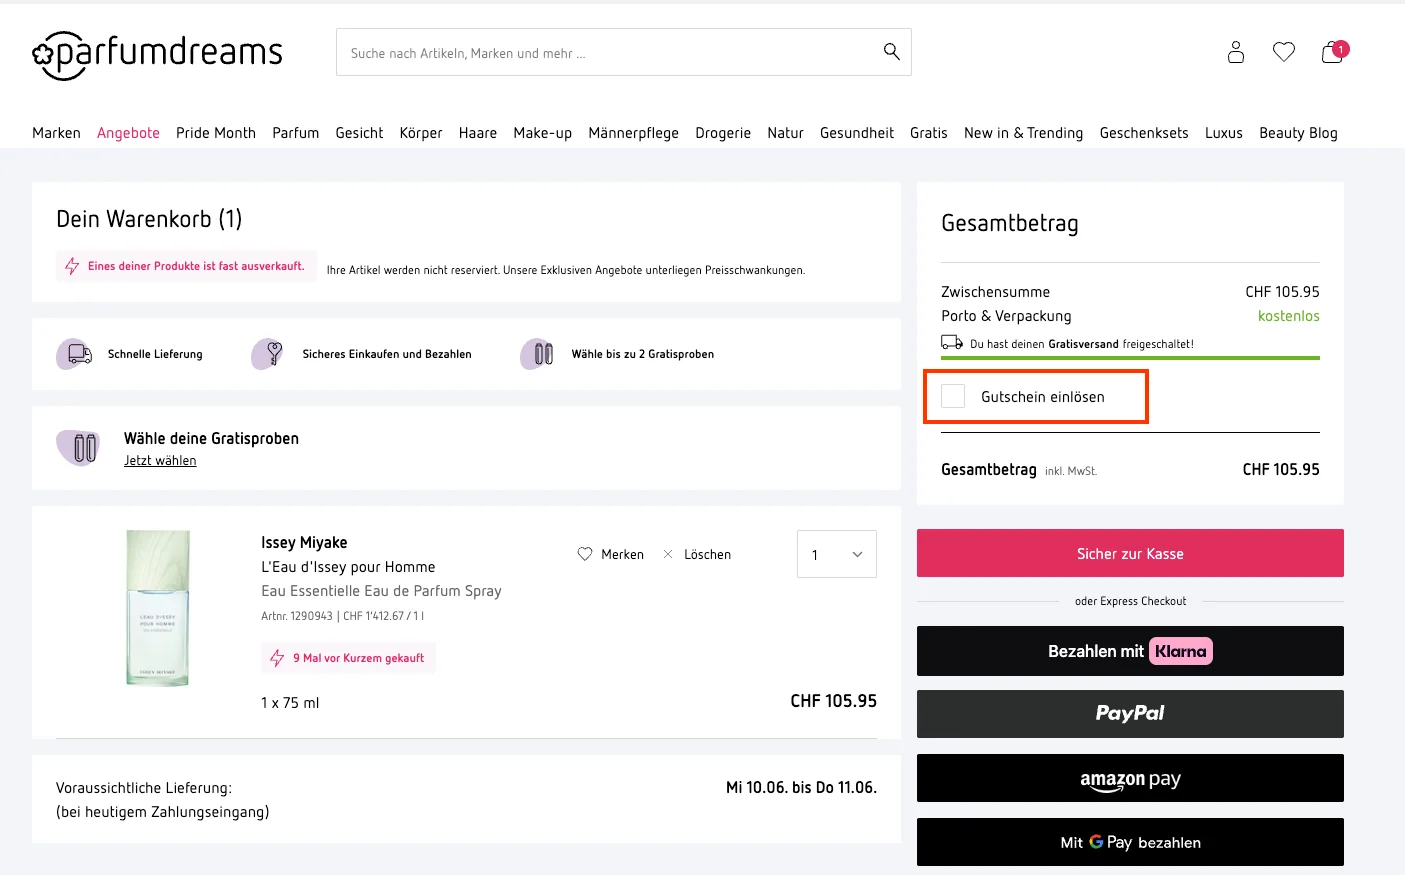Open the Natur menu
The height and width of the screenshot is (875, 1405).
click(x=786, y=133)
